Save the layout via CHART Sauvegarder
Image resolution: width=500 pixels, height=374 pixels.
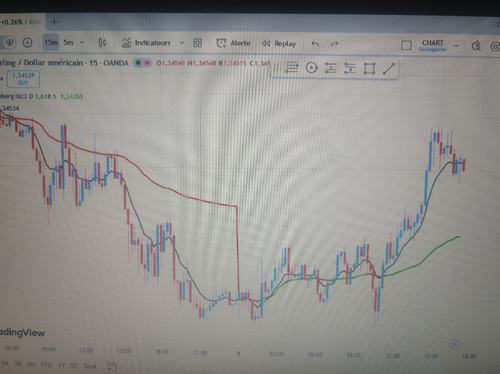tap(433, 45)
